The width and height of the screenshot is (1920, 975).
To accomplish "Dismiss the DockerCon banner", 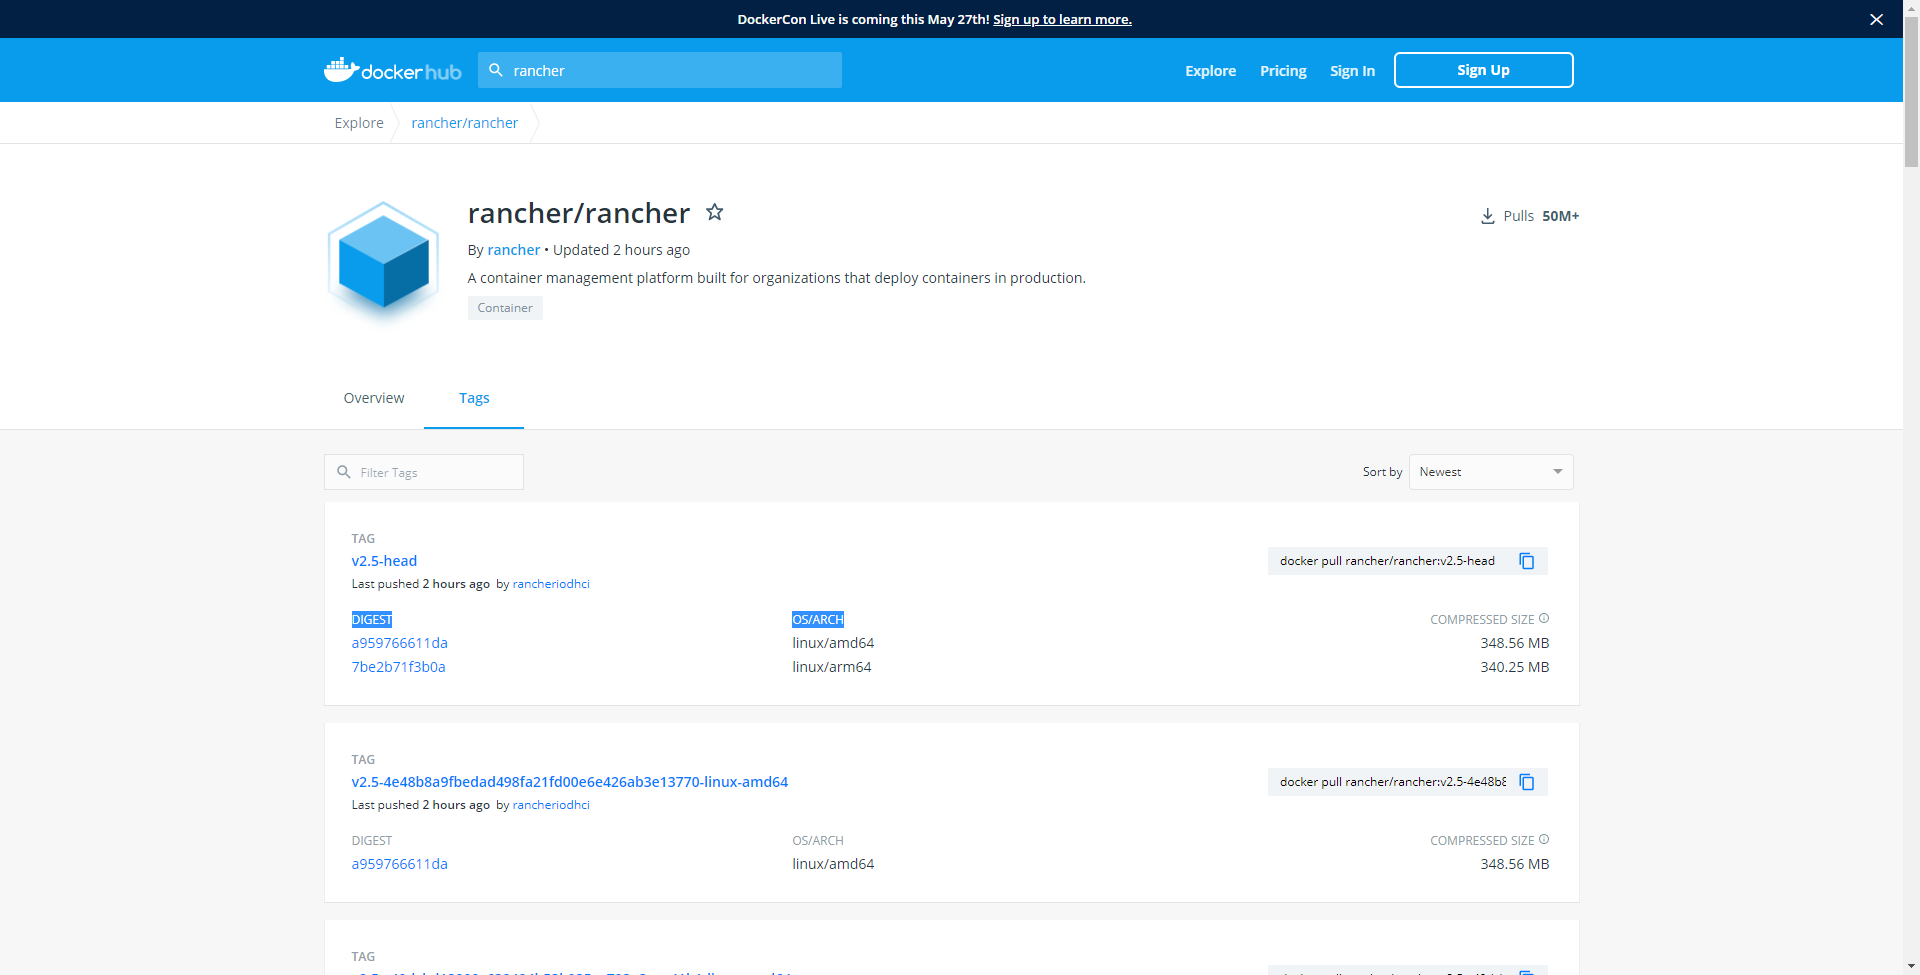I will tap(1877, 19).
